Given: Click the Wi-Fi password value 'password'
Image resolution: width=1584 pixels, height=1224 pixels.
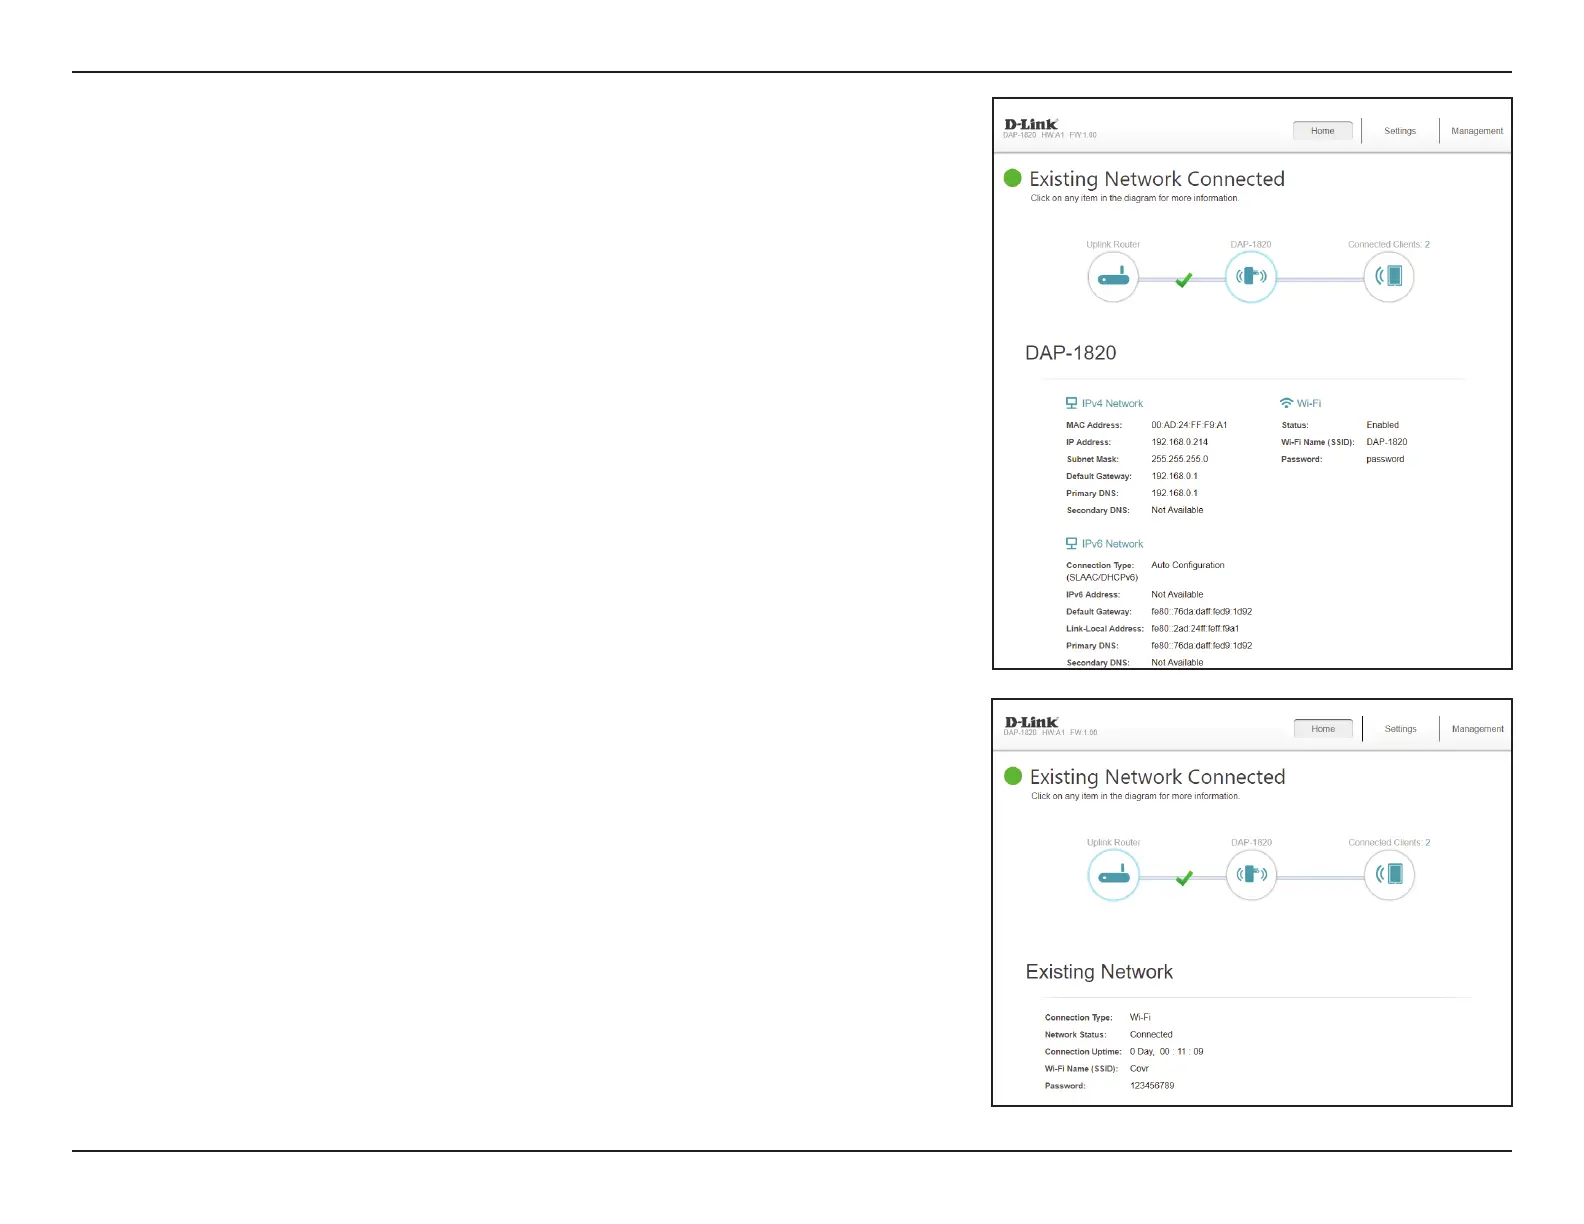Looking at the screenshot, I should tap(1385, 459).
